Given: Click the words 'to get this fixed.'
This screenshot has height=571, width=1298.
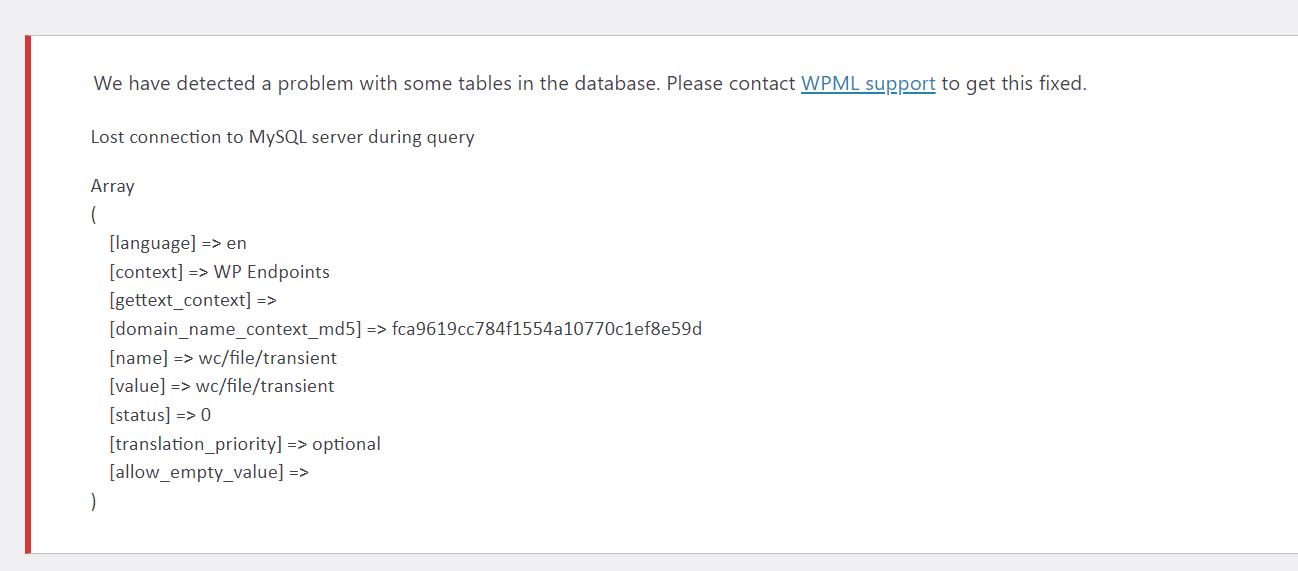Looking at the screenshot, I should point(1014,84).
